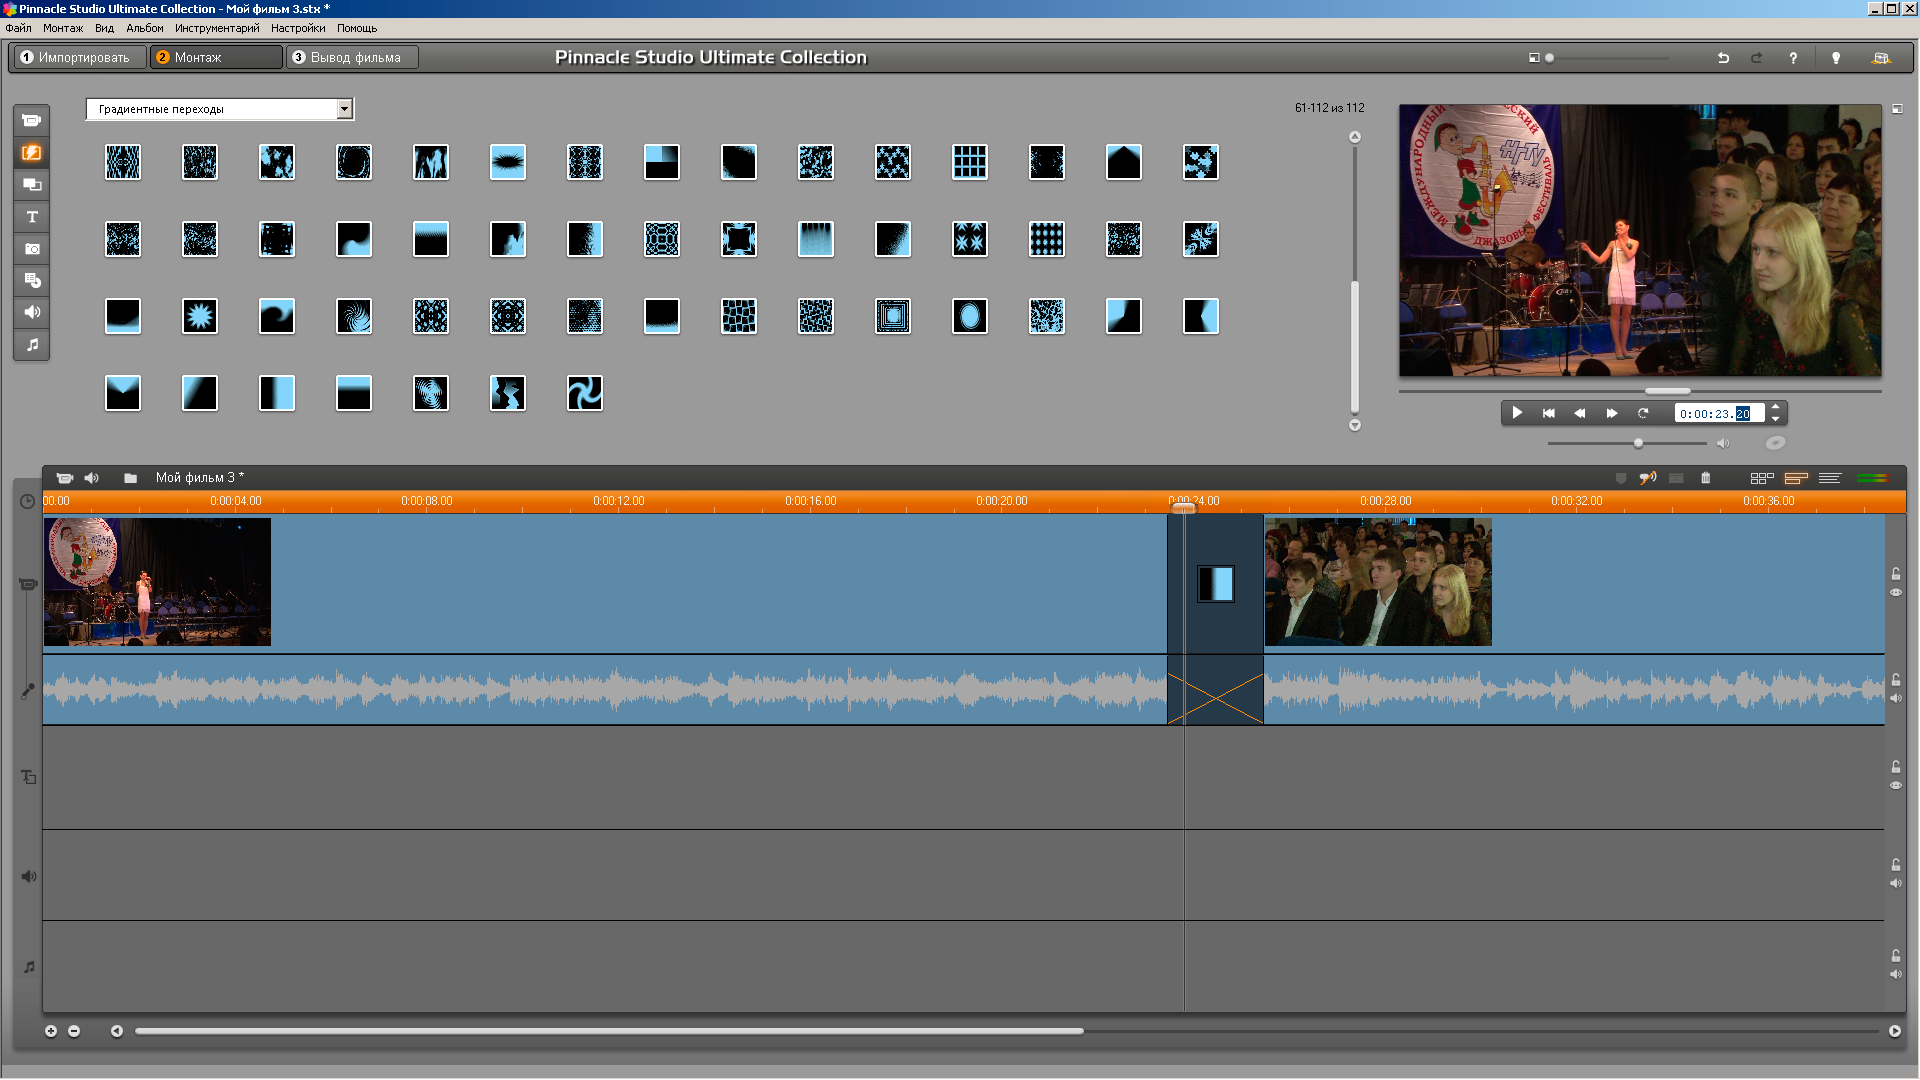Show the audio level meter
Viewport: 1920px width, 1080px height.
(x=1872, y=478)
